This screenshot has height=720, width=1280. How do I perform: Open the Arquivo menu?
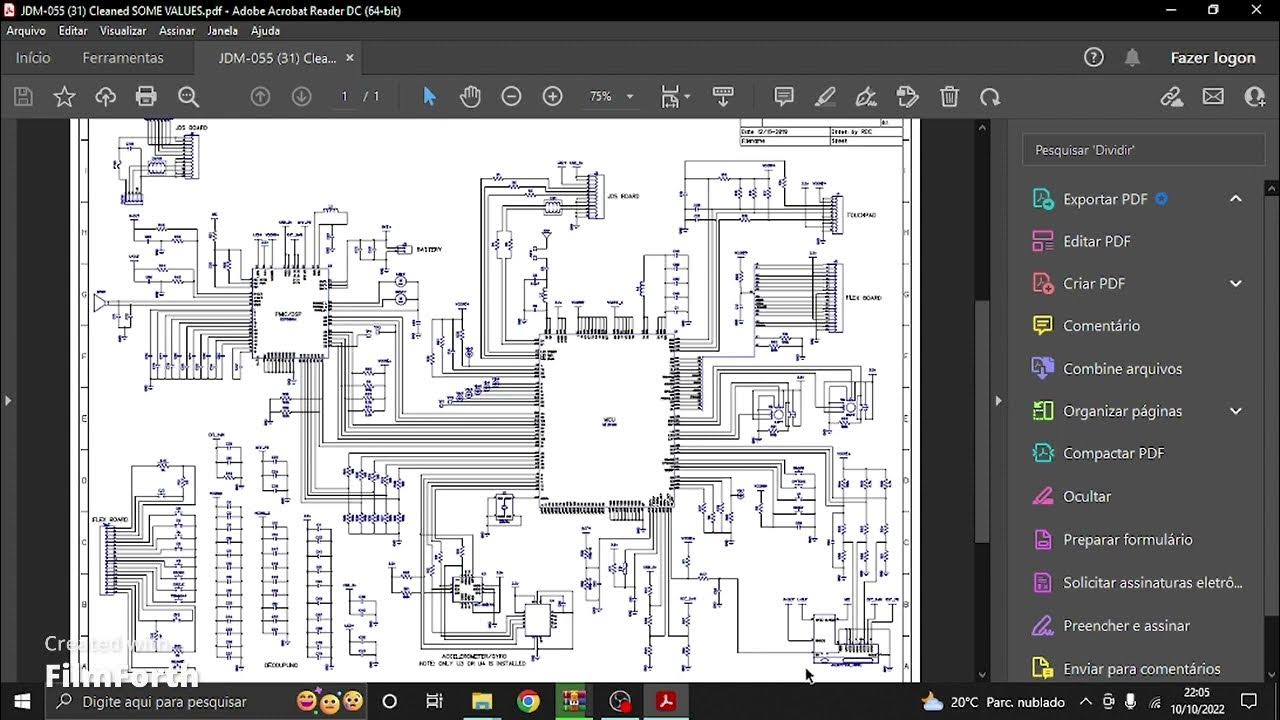[x=26, y=31]
